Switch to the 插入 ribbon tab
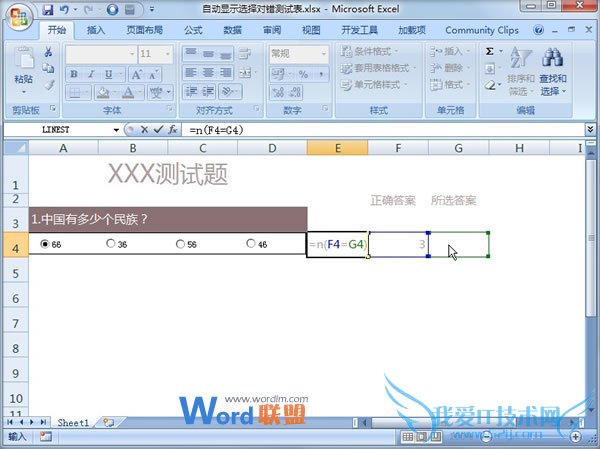This screenshot has width=600, height=449. pos(96,30)
